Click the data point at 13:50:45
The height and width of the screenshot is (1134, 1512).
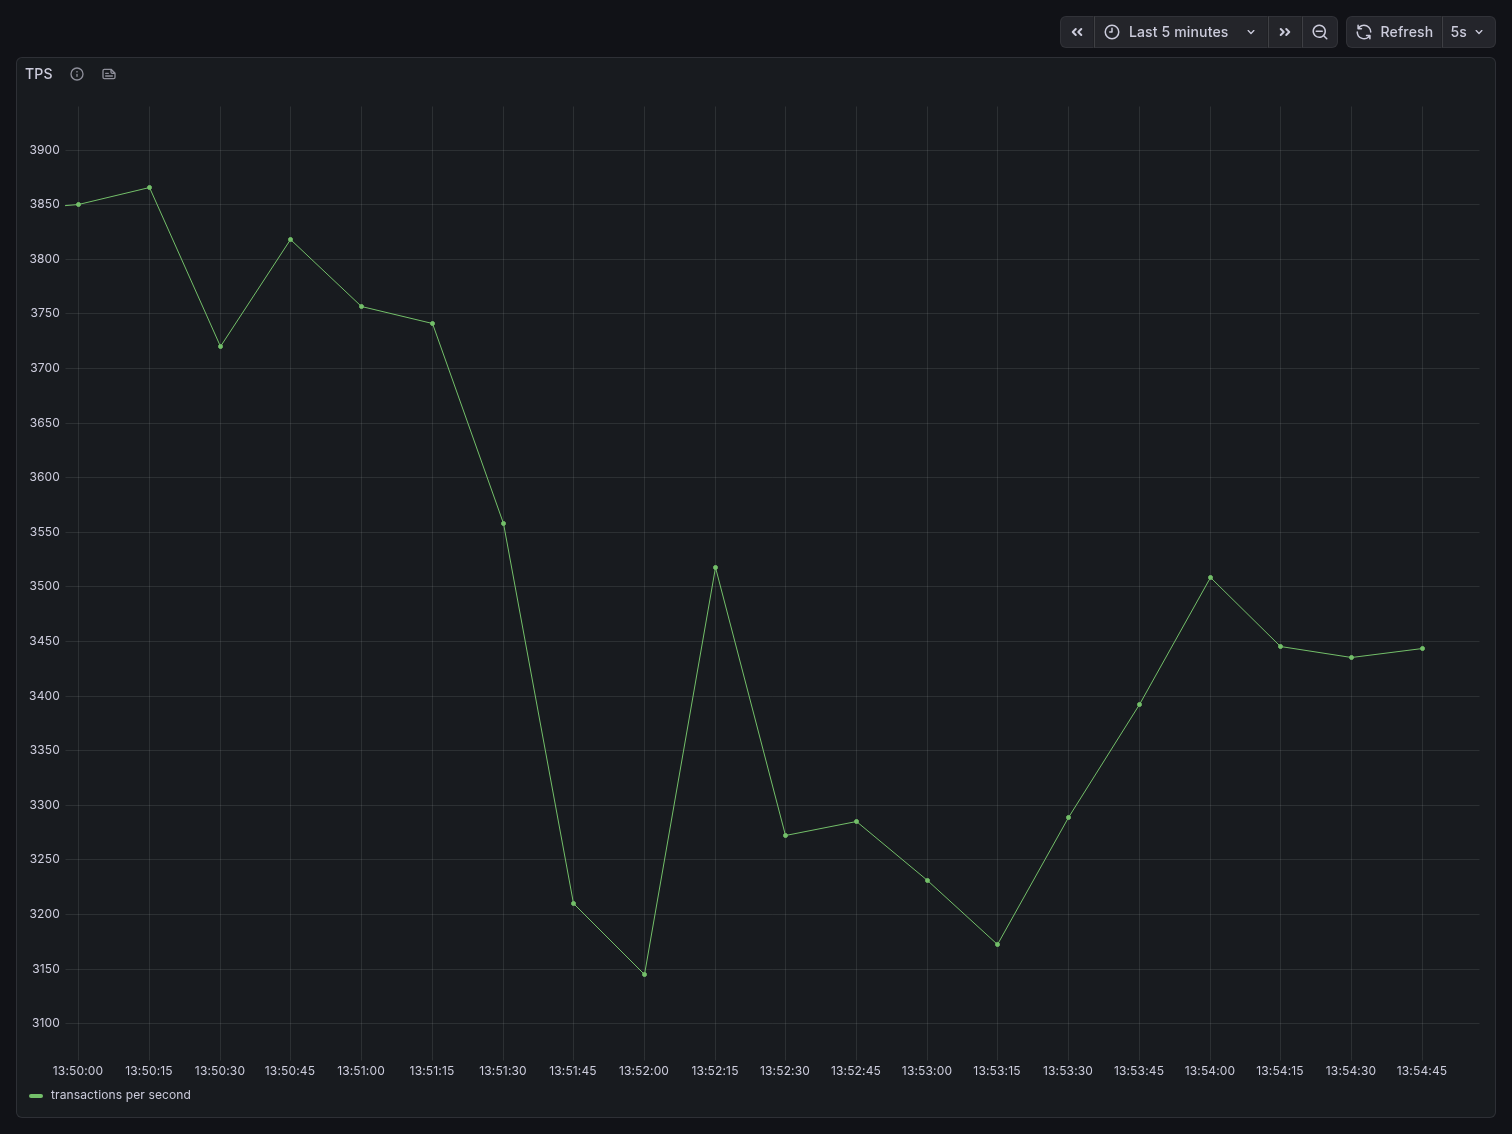point(291,240)
